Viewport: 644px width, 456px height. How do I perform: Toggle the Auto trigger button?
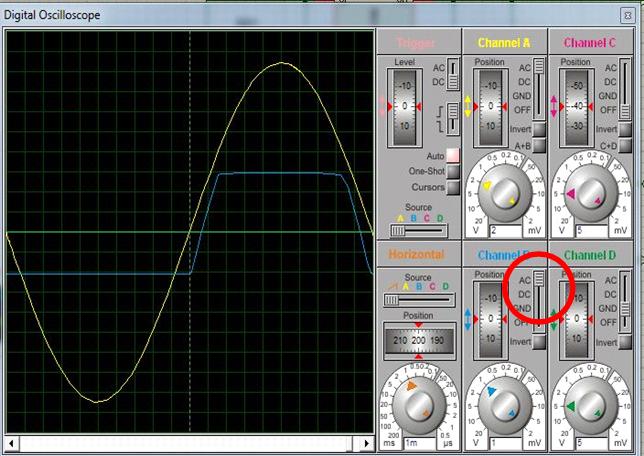(x=453, y=155)
